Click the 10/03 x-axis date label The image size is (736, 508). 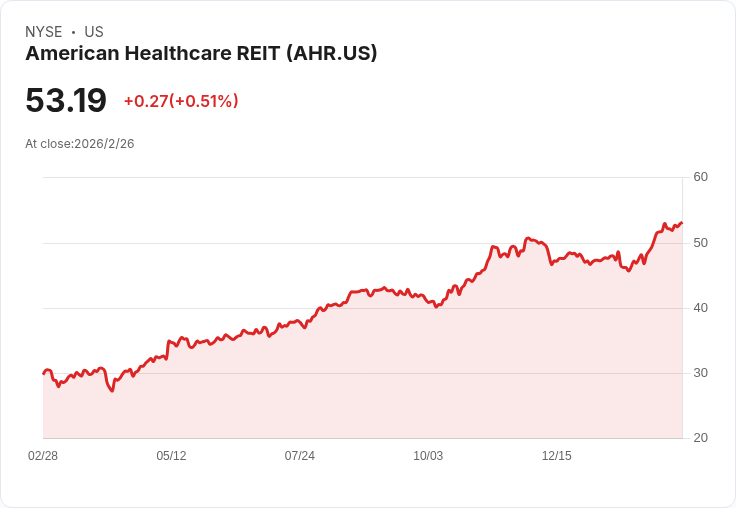point(428,455)
